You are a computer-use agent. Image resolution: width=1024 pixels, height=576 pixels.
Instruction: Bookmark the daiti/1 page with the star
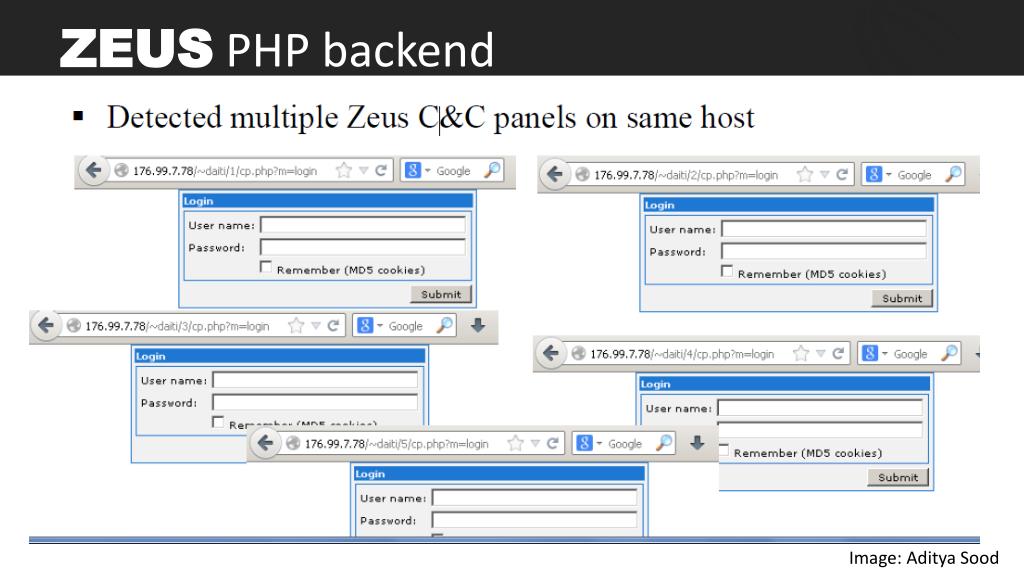pos(344,171)
